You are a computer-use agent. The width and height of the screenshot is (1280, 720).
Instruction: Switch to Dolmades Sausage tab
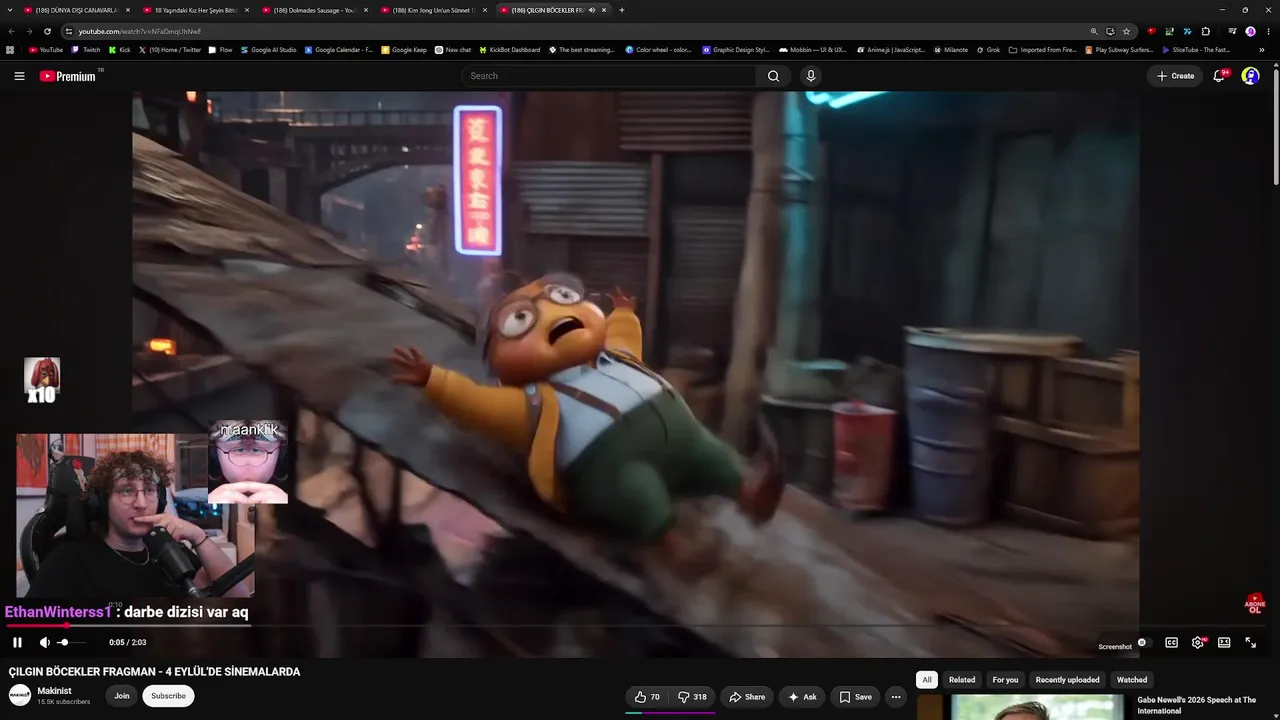(314, 10)
